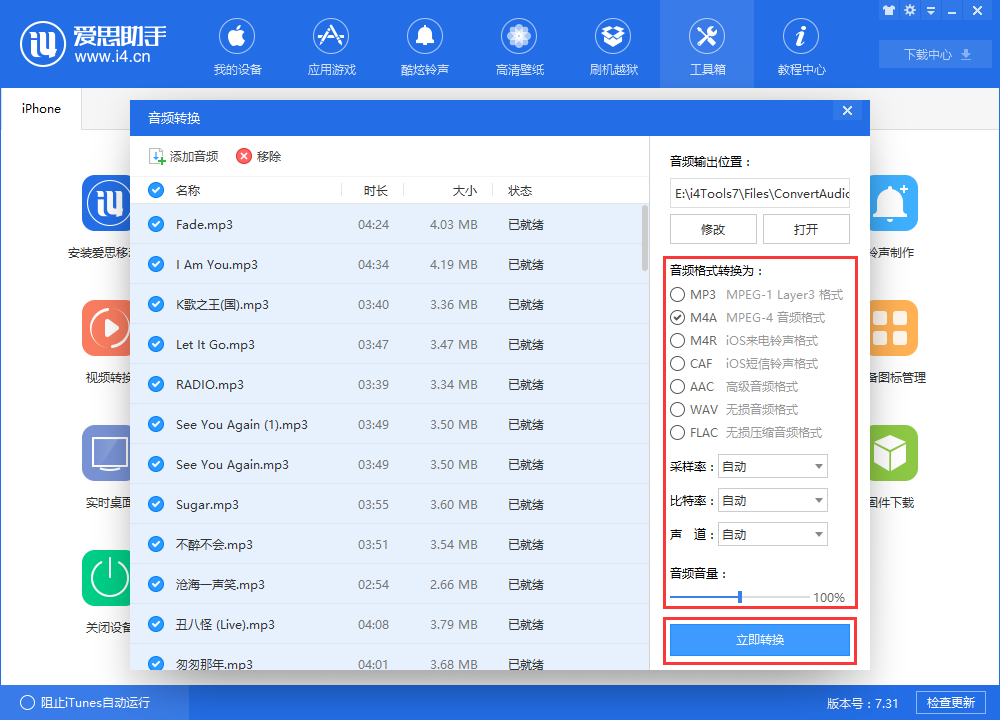
Task: Click the 移除 remove icon
Action: click(x=244, y=157)
